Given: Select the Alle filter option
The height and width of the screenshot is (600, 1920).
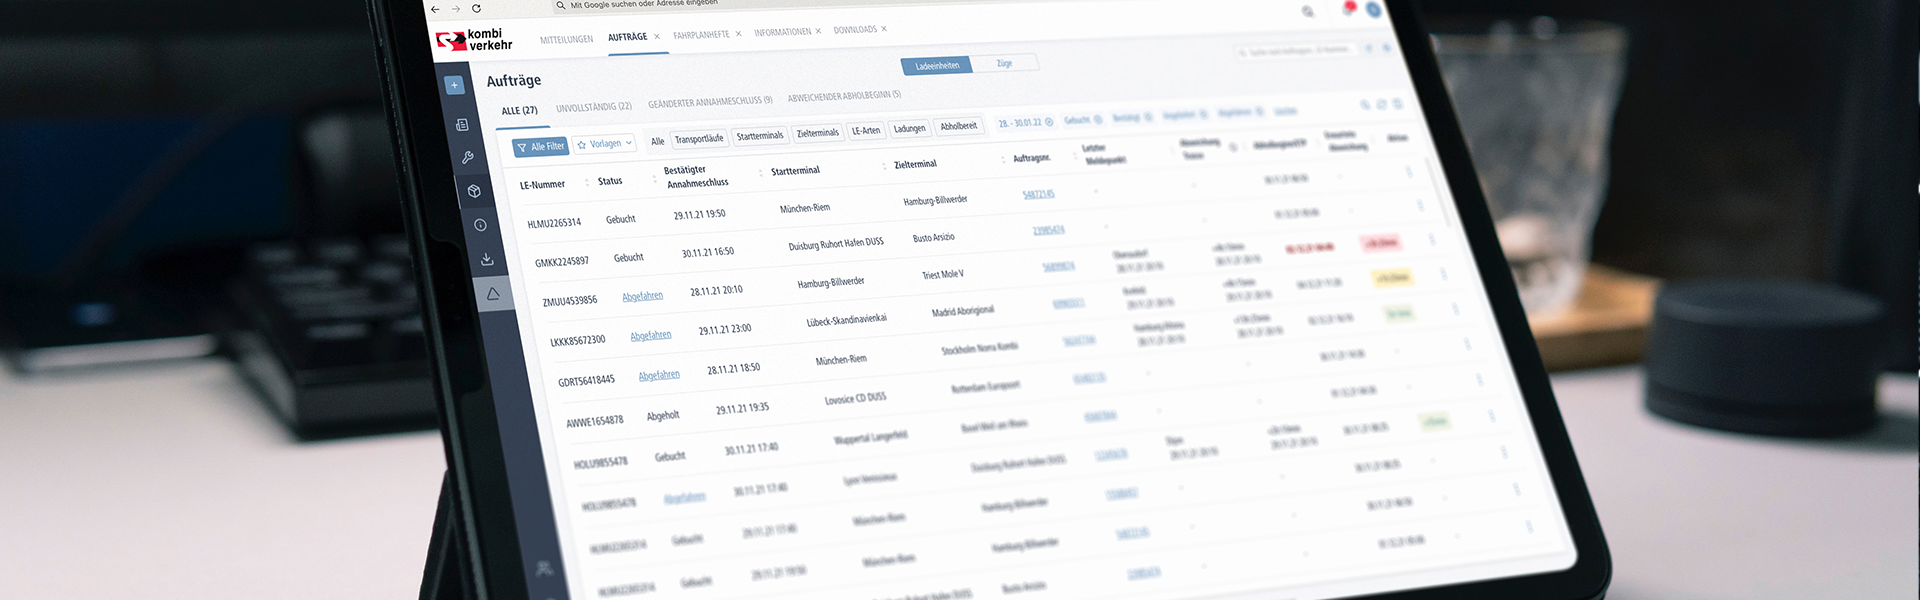Looking at the screenshot, I should 657,141.
